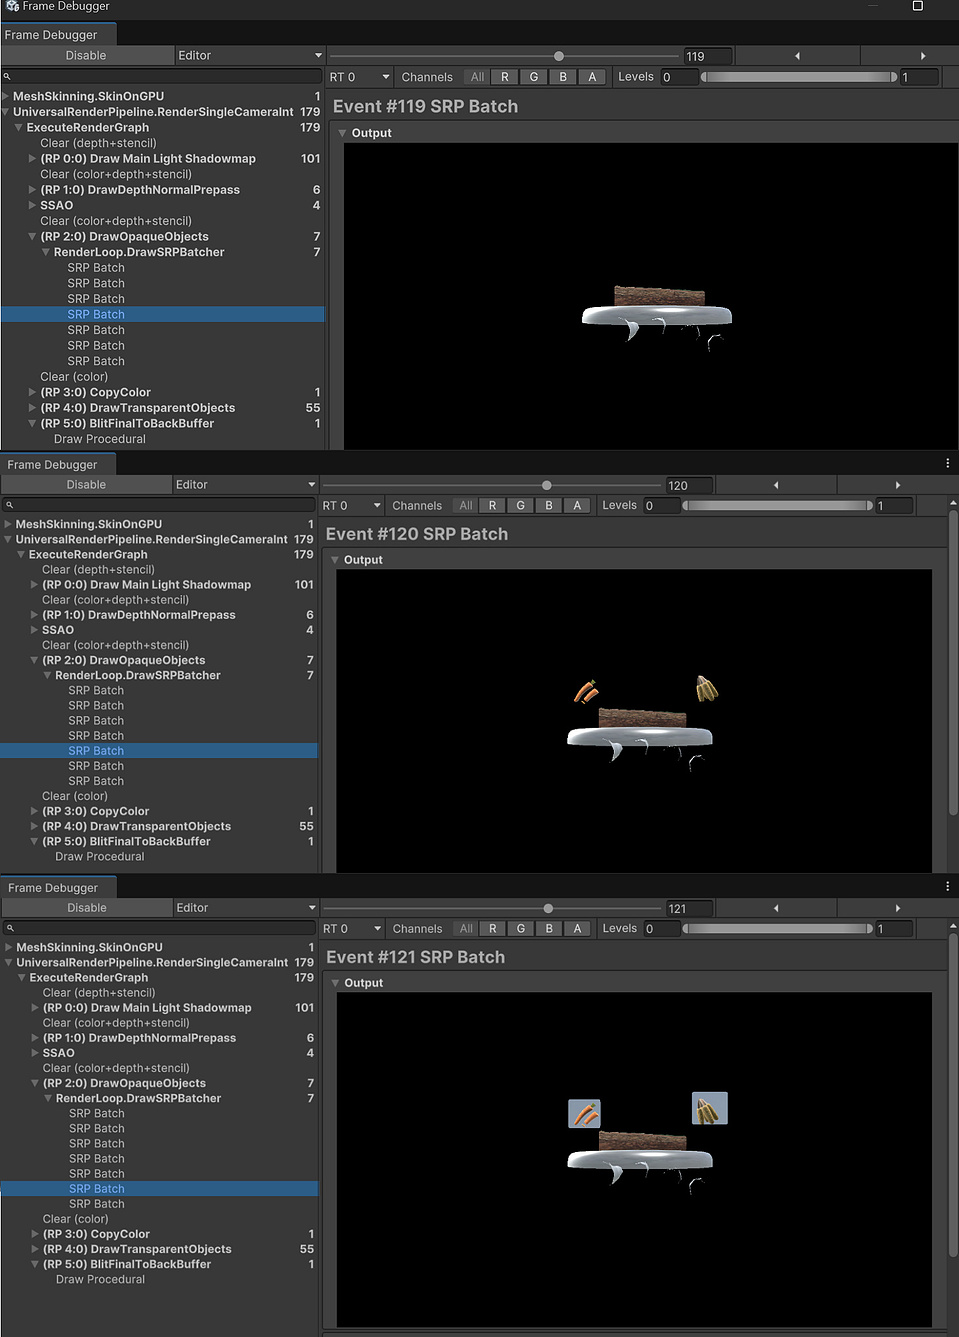Select DrawDepthNormalPrepass in event 120 tree
959x1337 pixels.
[x=139, y=615]
